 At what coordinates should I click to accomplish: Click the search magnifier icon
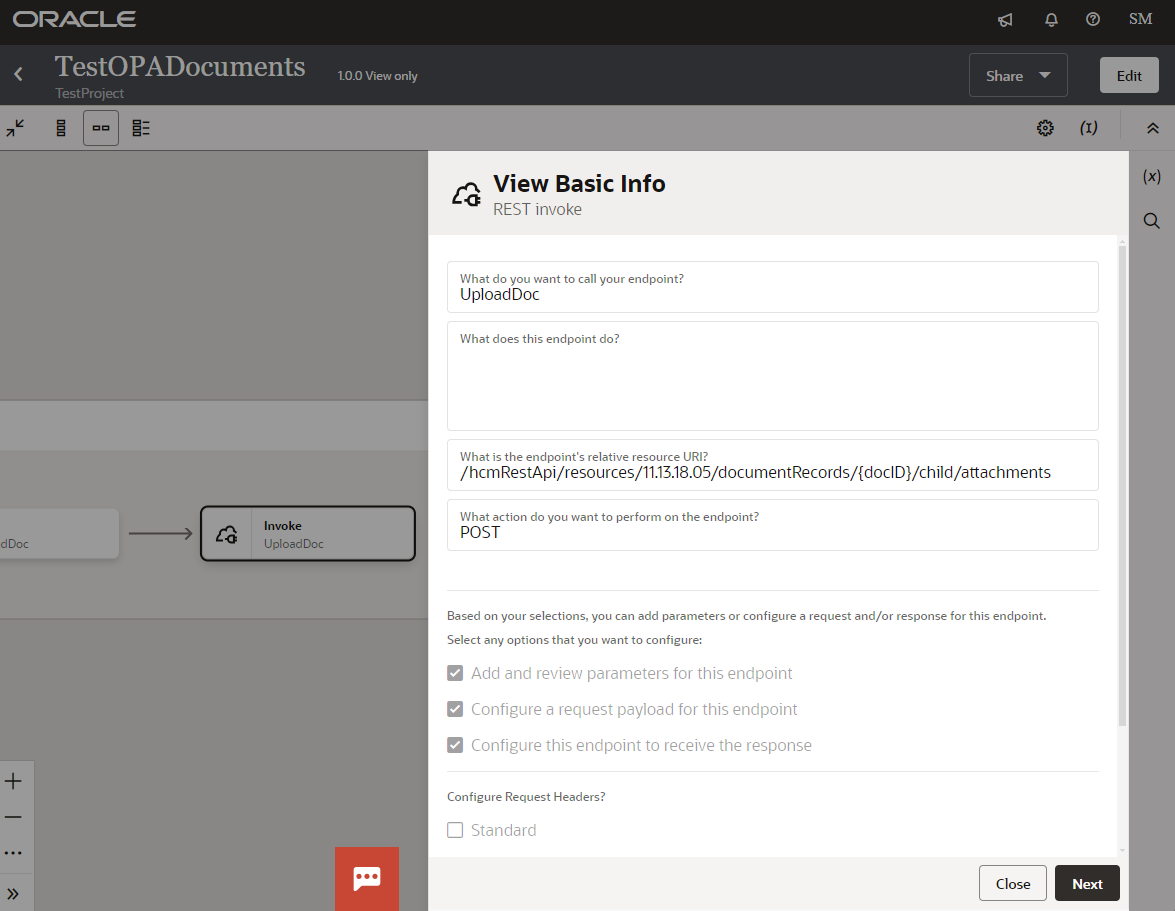[1151, 220]
